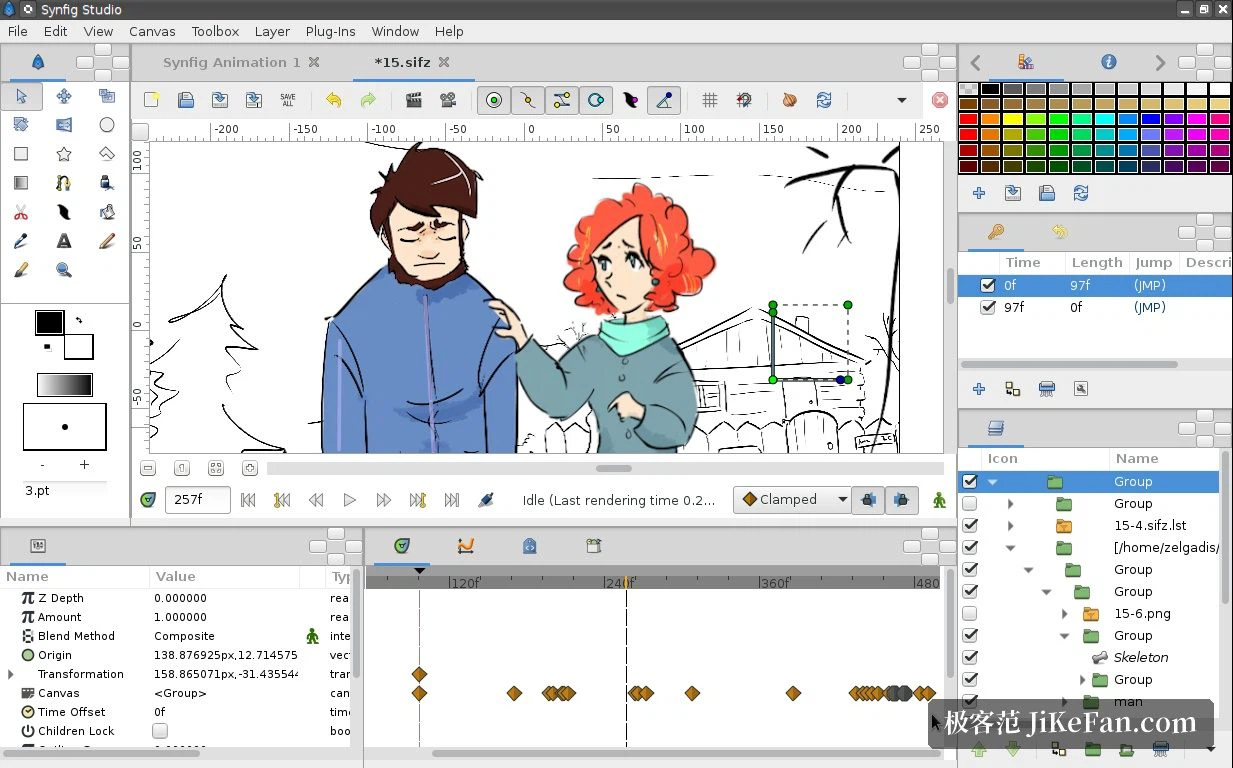The width and height of the screenshot is (1233, 768).
Task: Expand the Group under Skeleton
Action: click(x=1082, y=679)
